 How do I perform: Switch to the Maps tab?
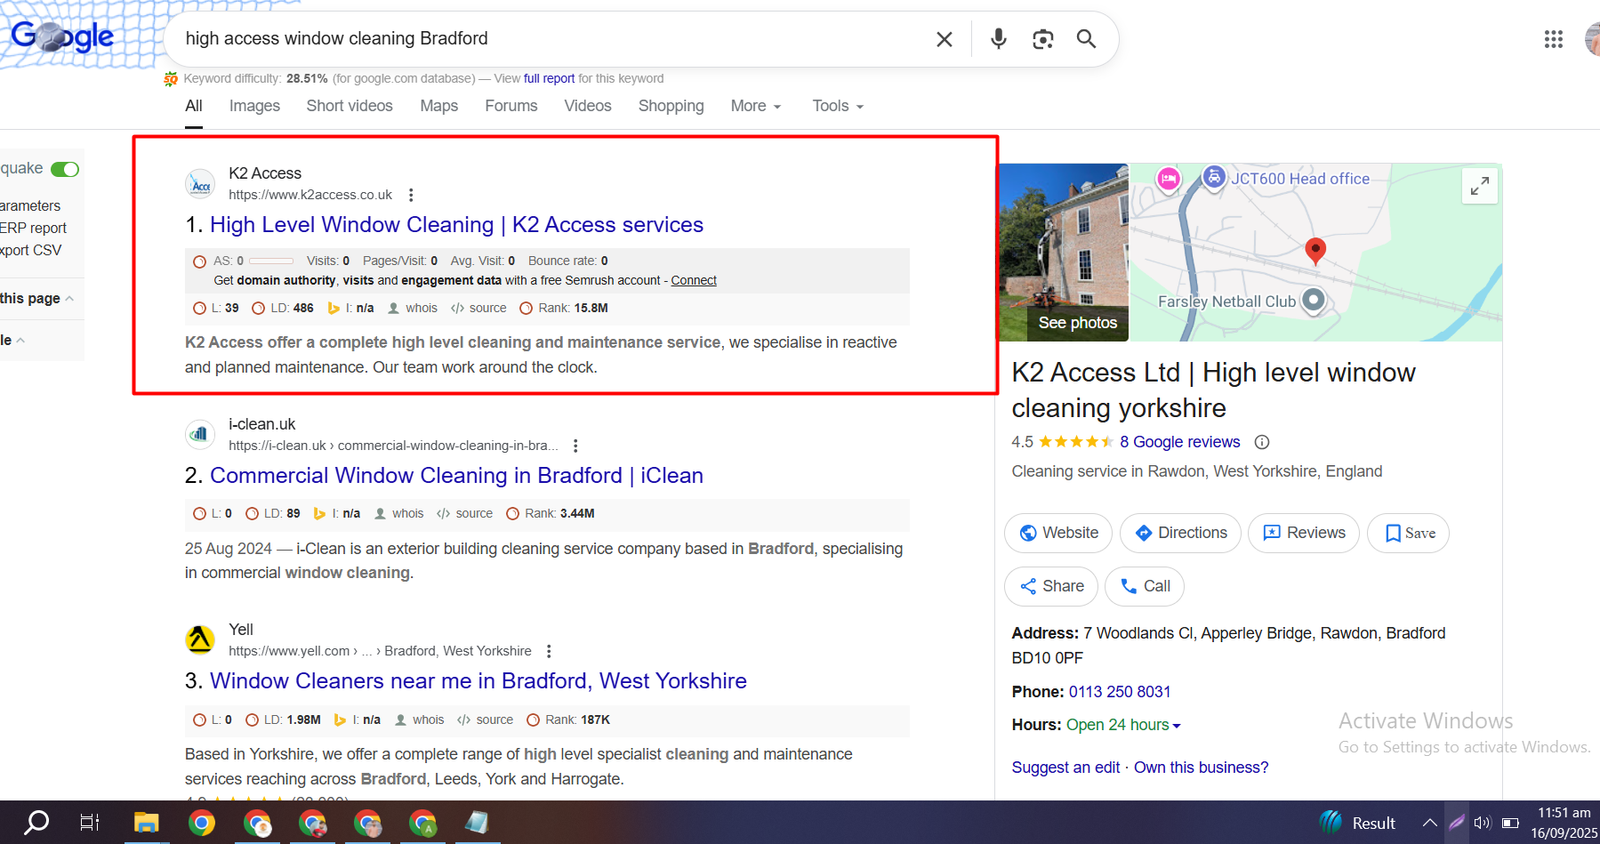click(439, 106)
